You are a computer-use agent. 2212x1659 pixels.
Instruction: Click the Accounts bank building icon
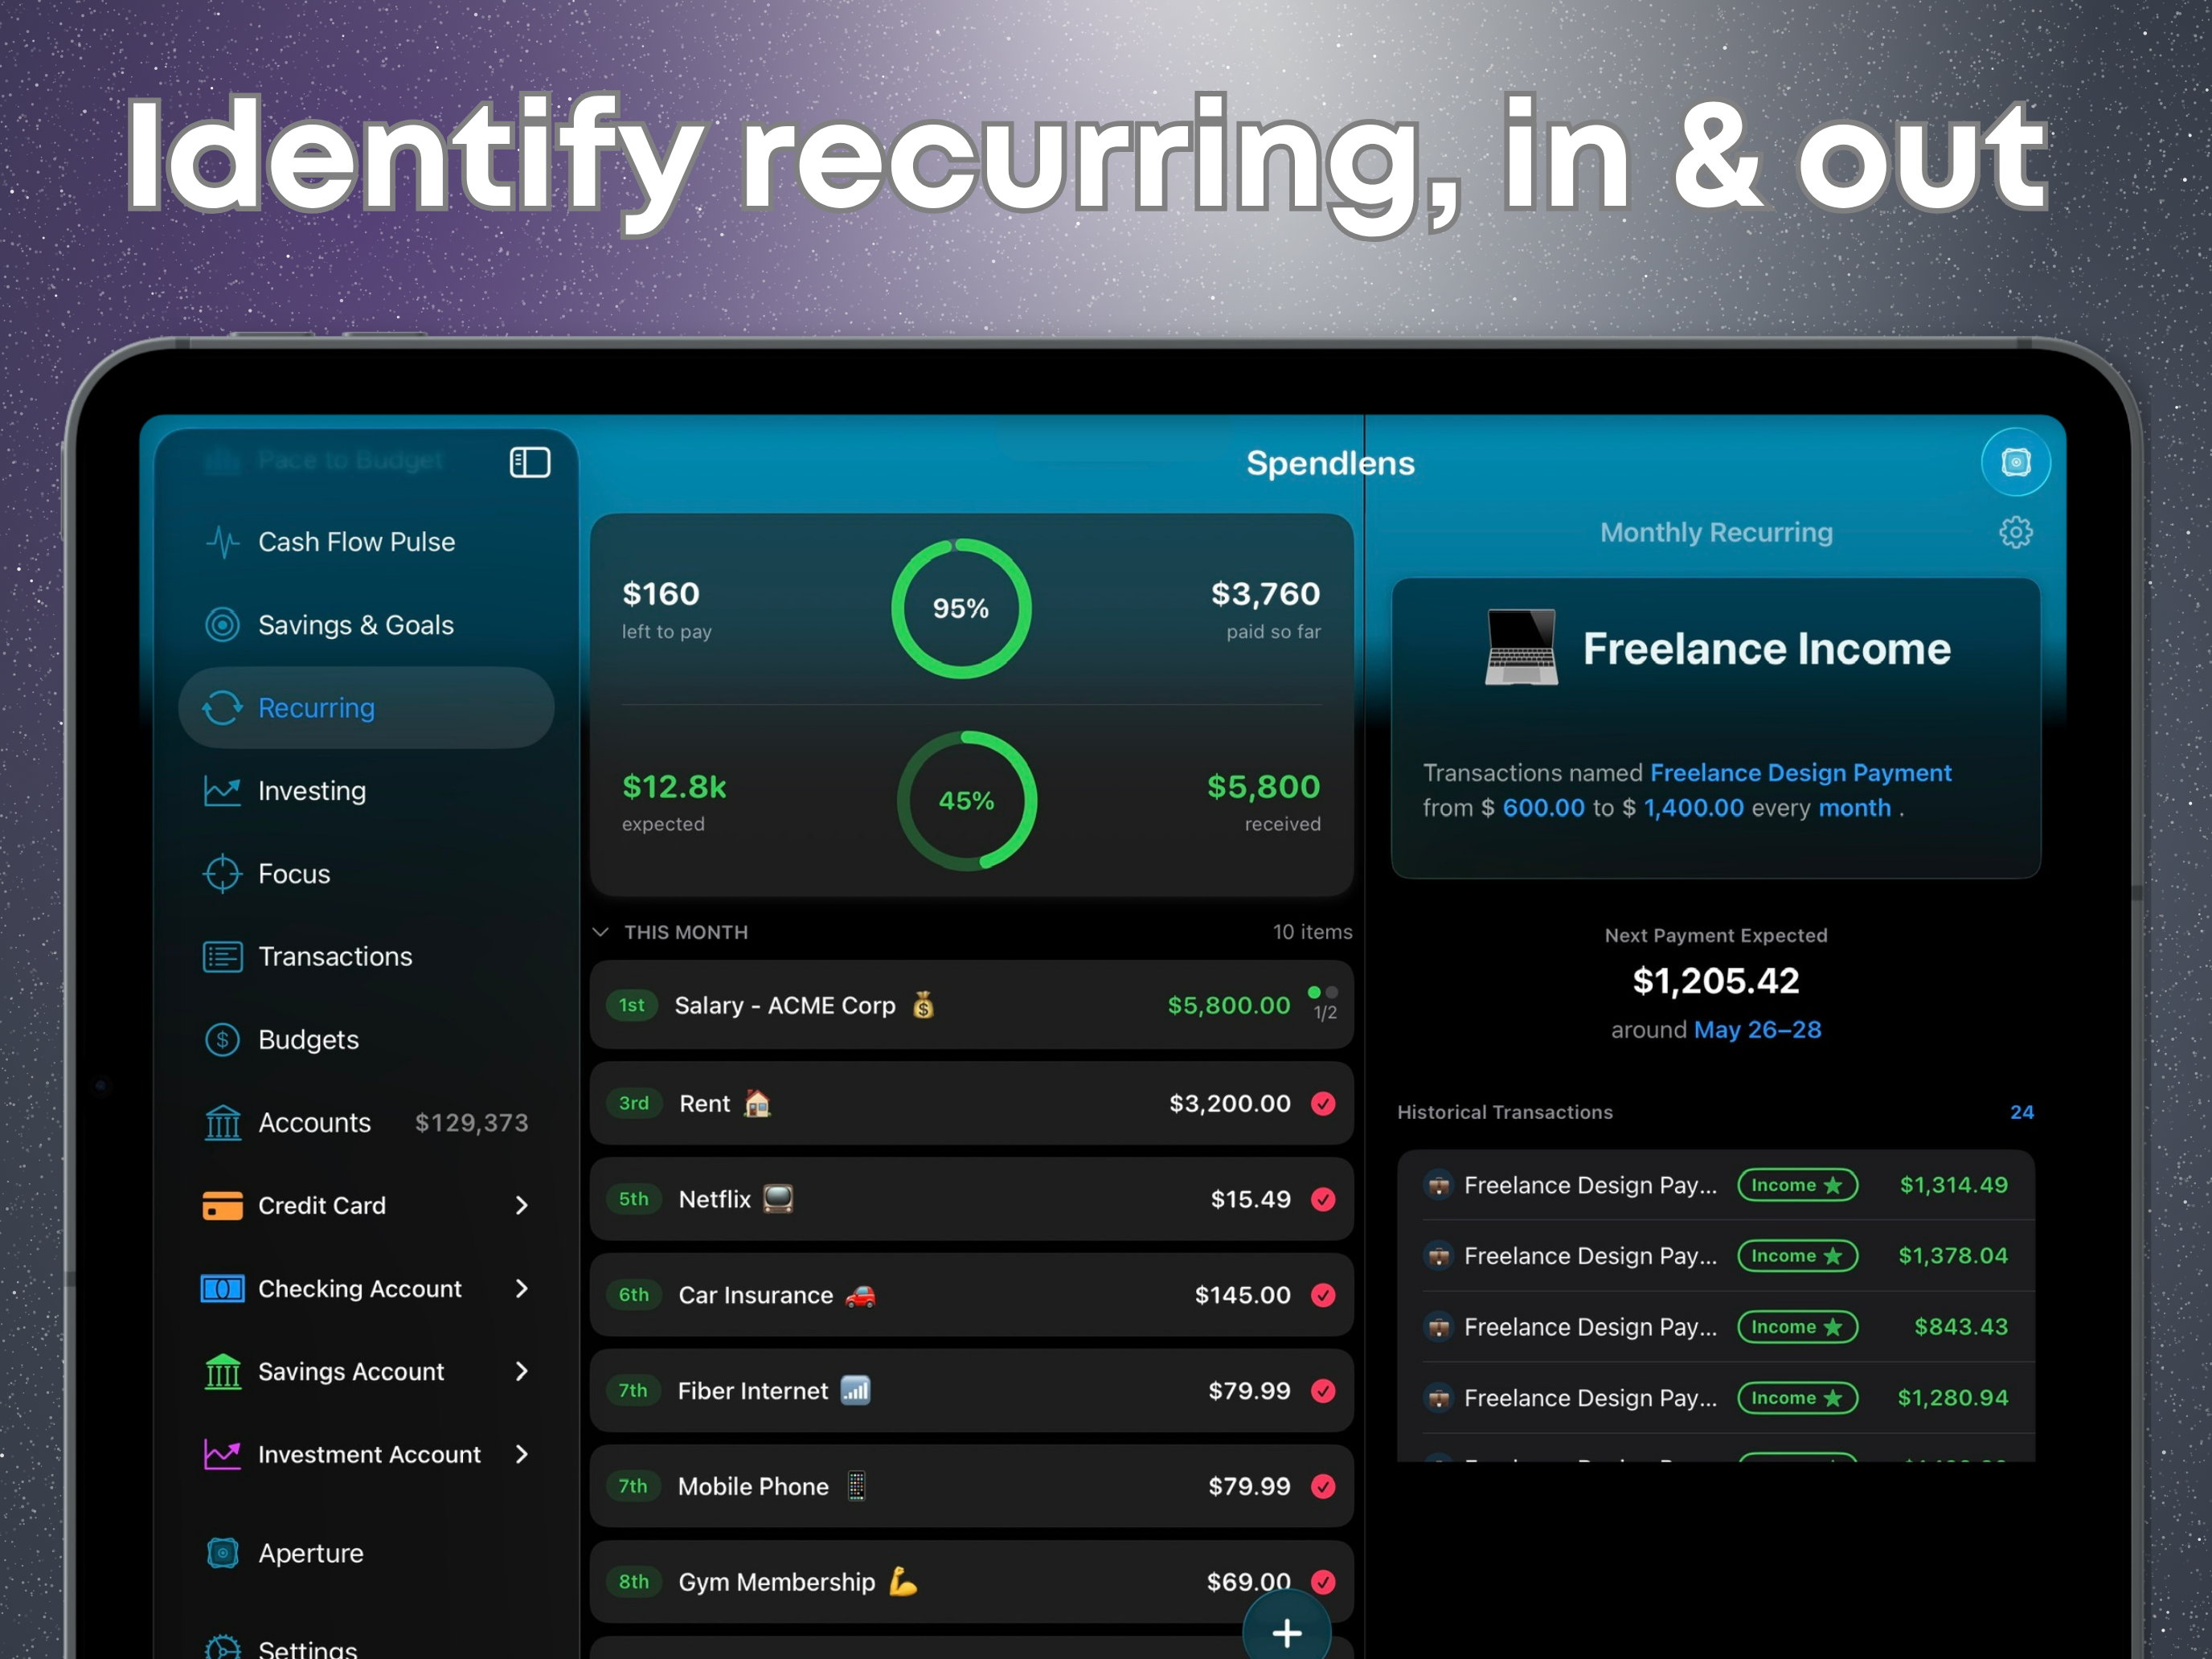point(222,1123)
